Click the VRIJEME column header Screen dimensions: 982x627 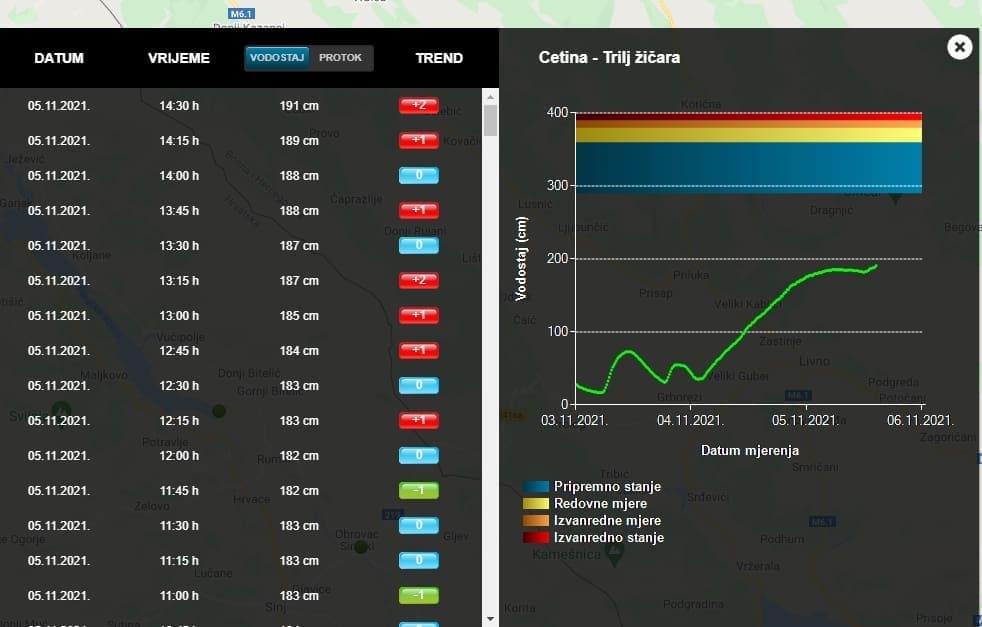pos(179,58)
